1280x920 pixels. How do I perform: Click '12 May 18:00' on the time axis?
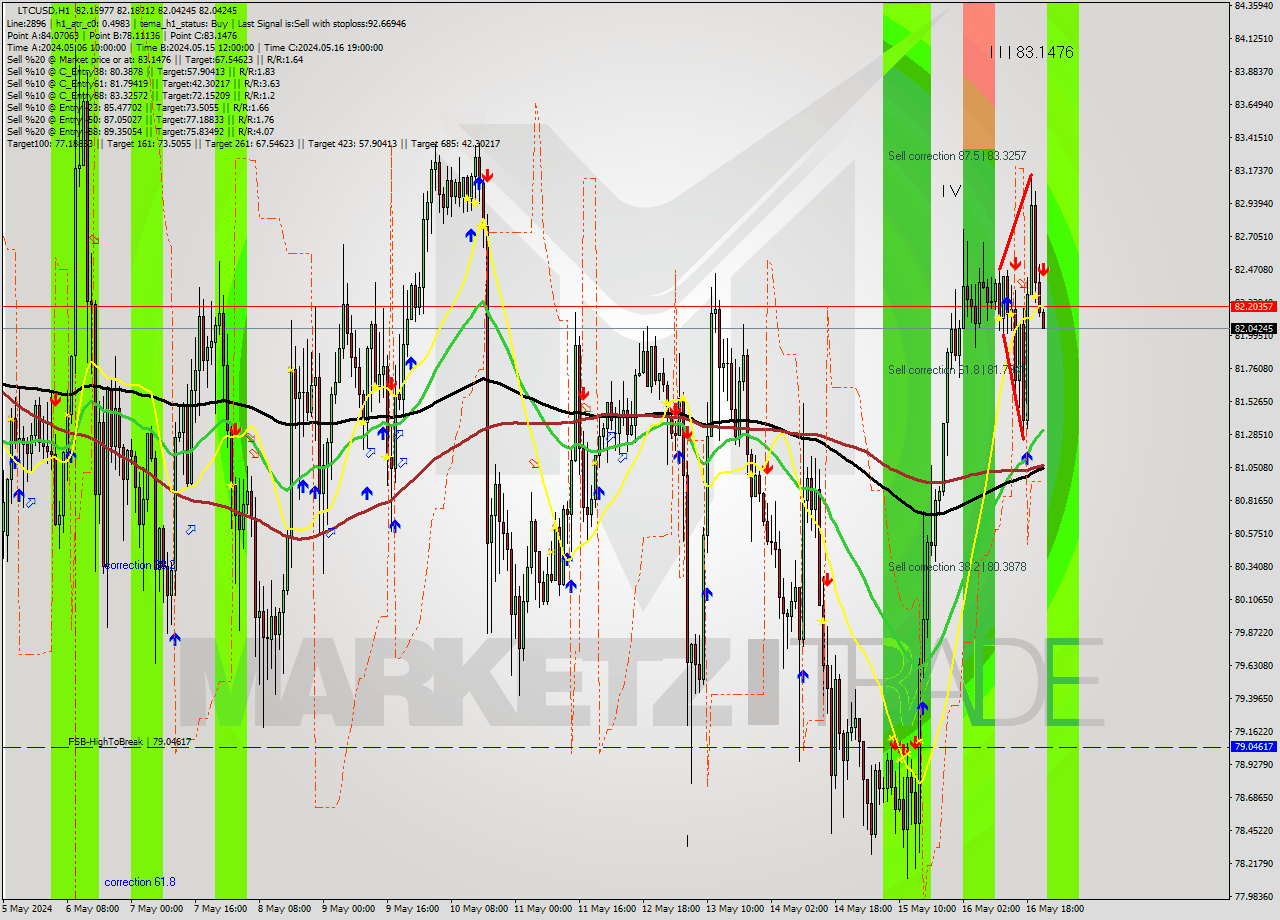pyautogui.click(x=670, y=909)
